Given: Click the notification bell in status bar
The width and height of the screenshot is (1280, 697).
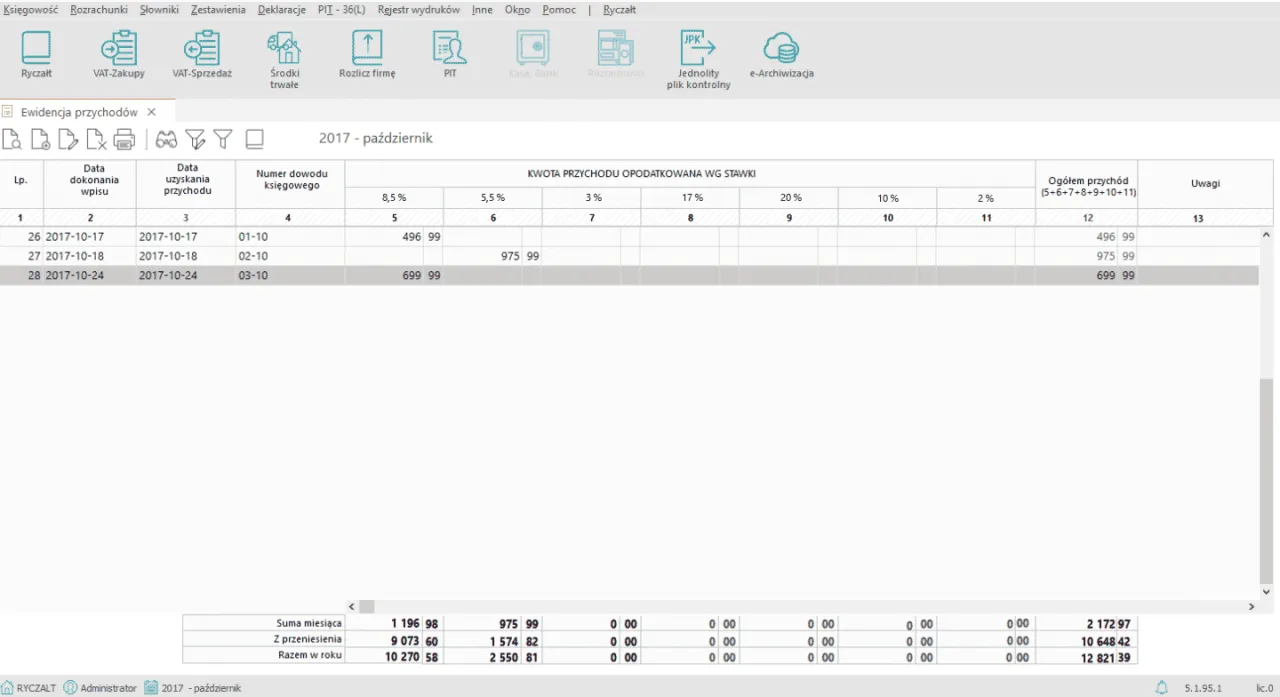Looking at the screenshot, I should tap(1161, 688).
